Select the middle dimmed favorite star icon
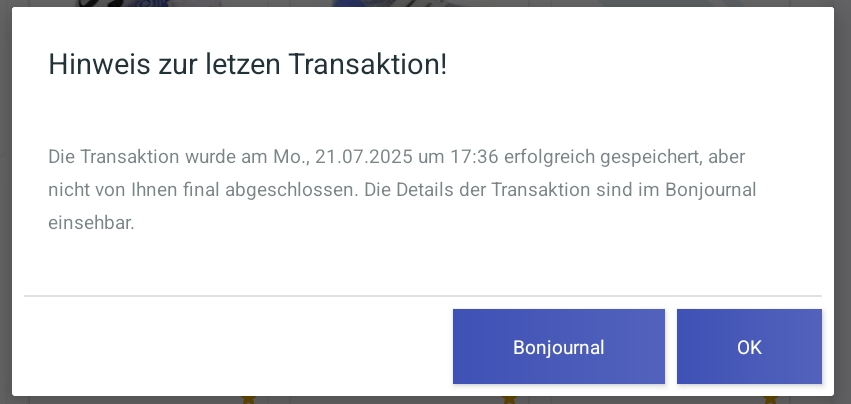The height and width of the screenshot is (404, 851). click(x=509, y=400)
